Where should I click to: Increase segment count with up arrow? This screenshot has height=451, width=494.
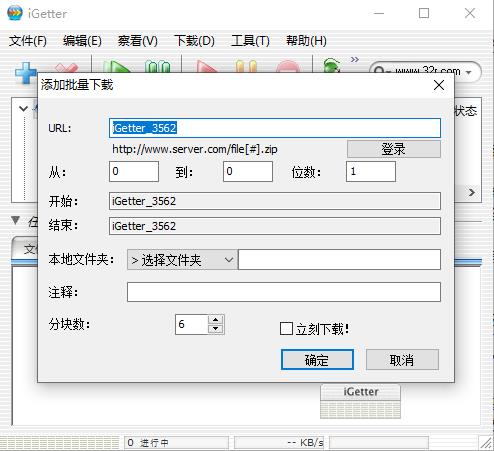(216, 320)
